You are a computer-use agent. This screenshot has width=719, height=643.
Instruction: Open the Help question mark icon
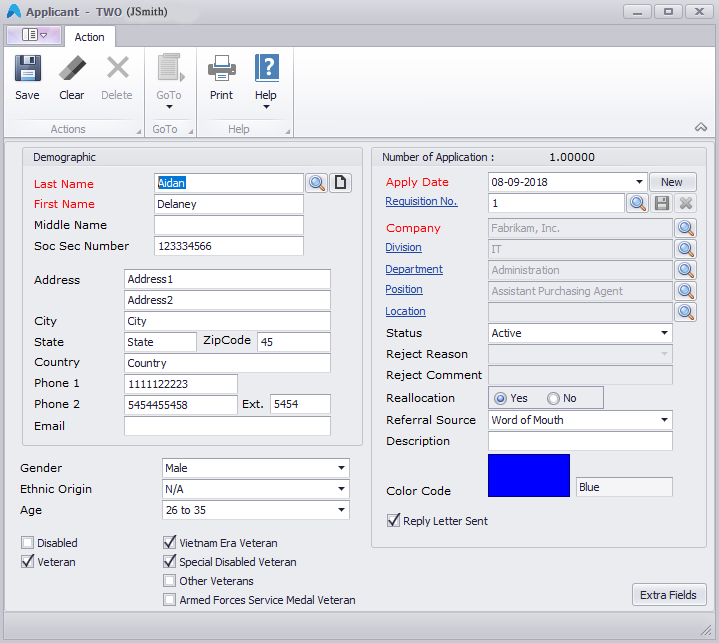pyautogui.click(x=266, y=68)
